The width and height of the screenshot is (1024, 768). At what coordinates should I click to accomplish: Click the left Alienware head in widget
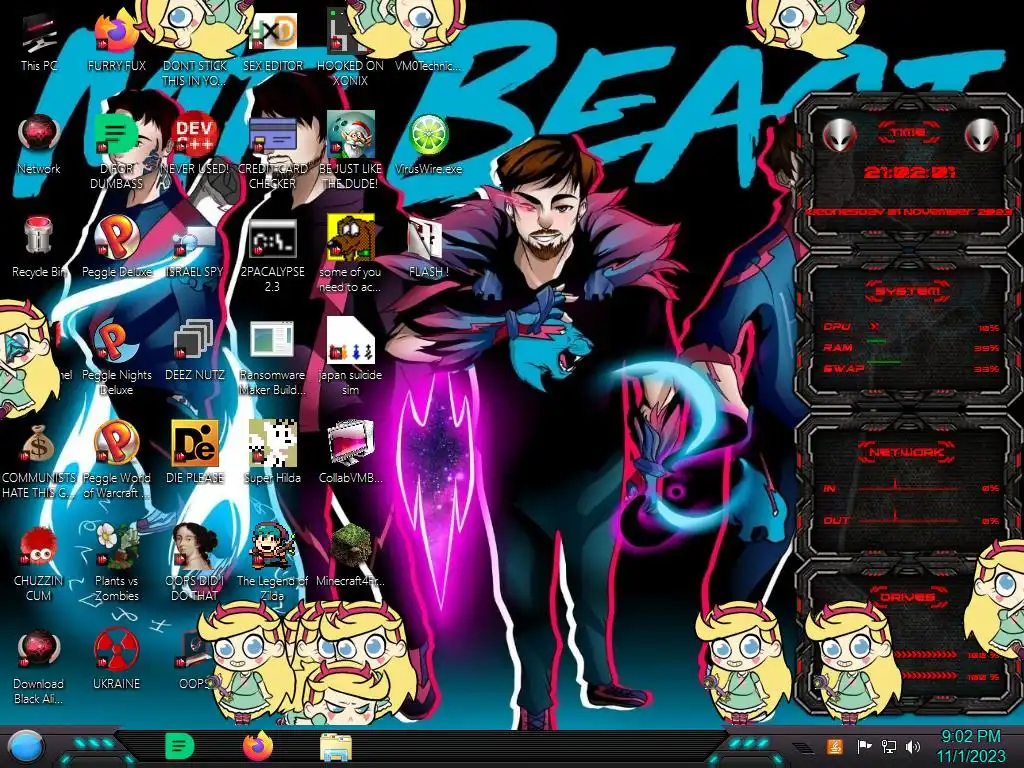coord(839,136)
